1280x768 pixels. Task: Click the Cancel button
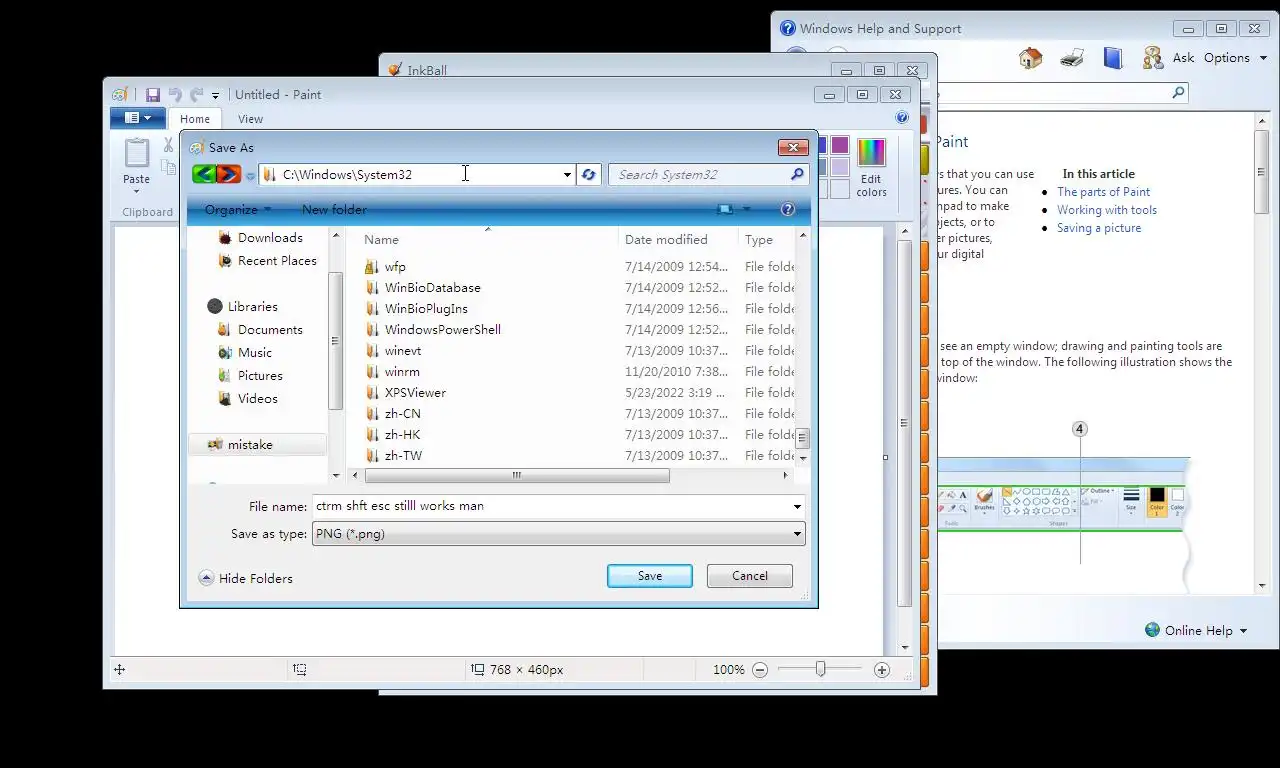[x=750, y=576]
